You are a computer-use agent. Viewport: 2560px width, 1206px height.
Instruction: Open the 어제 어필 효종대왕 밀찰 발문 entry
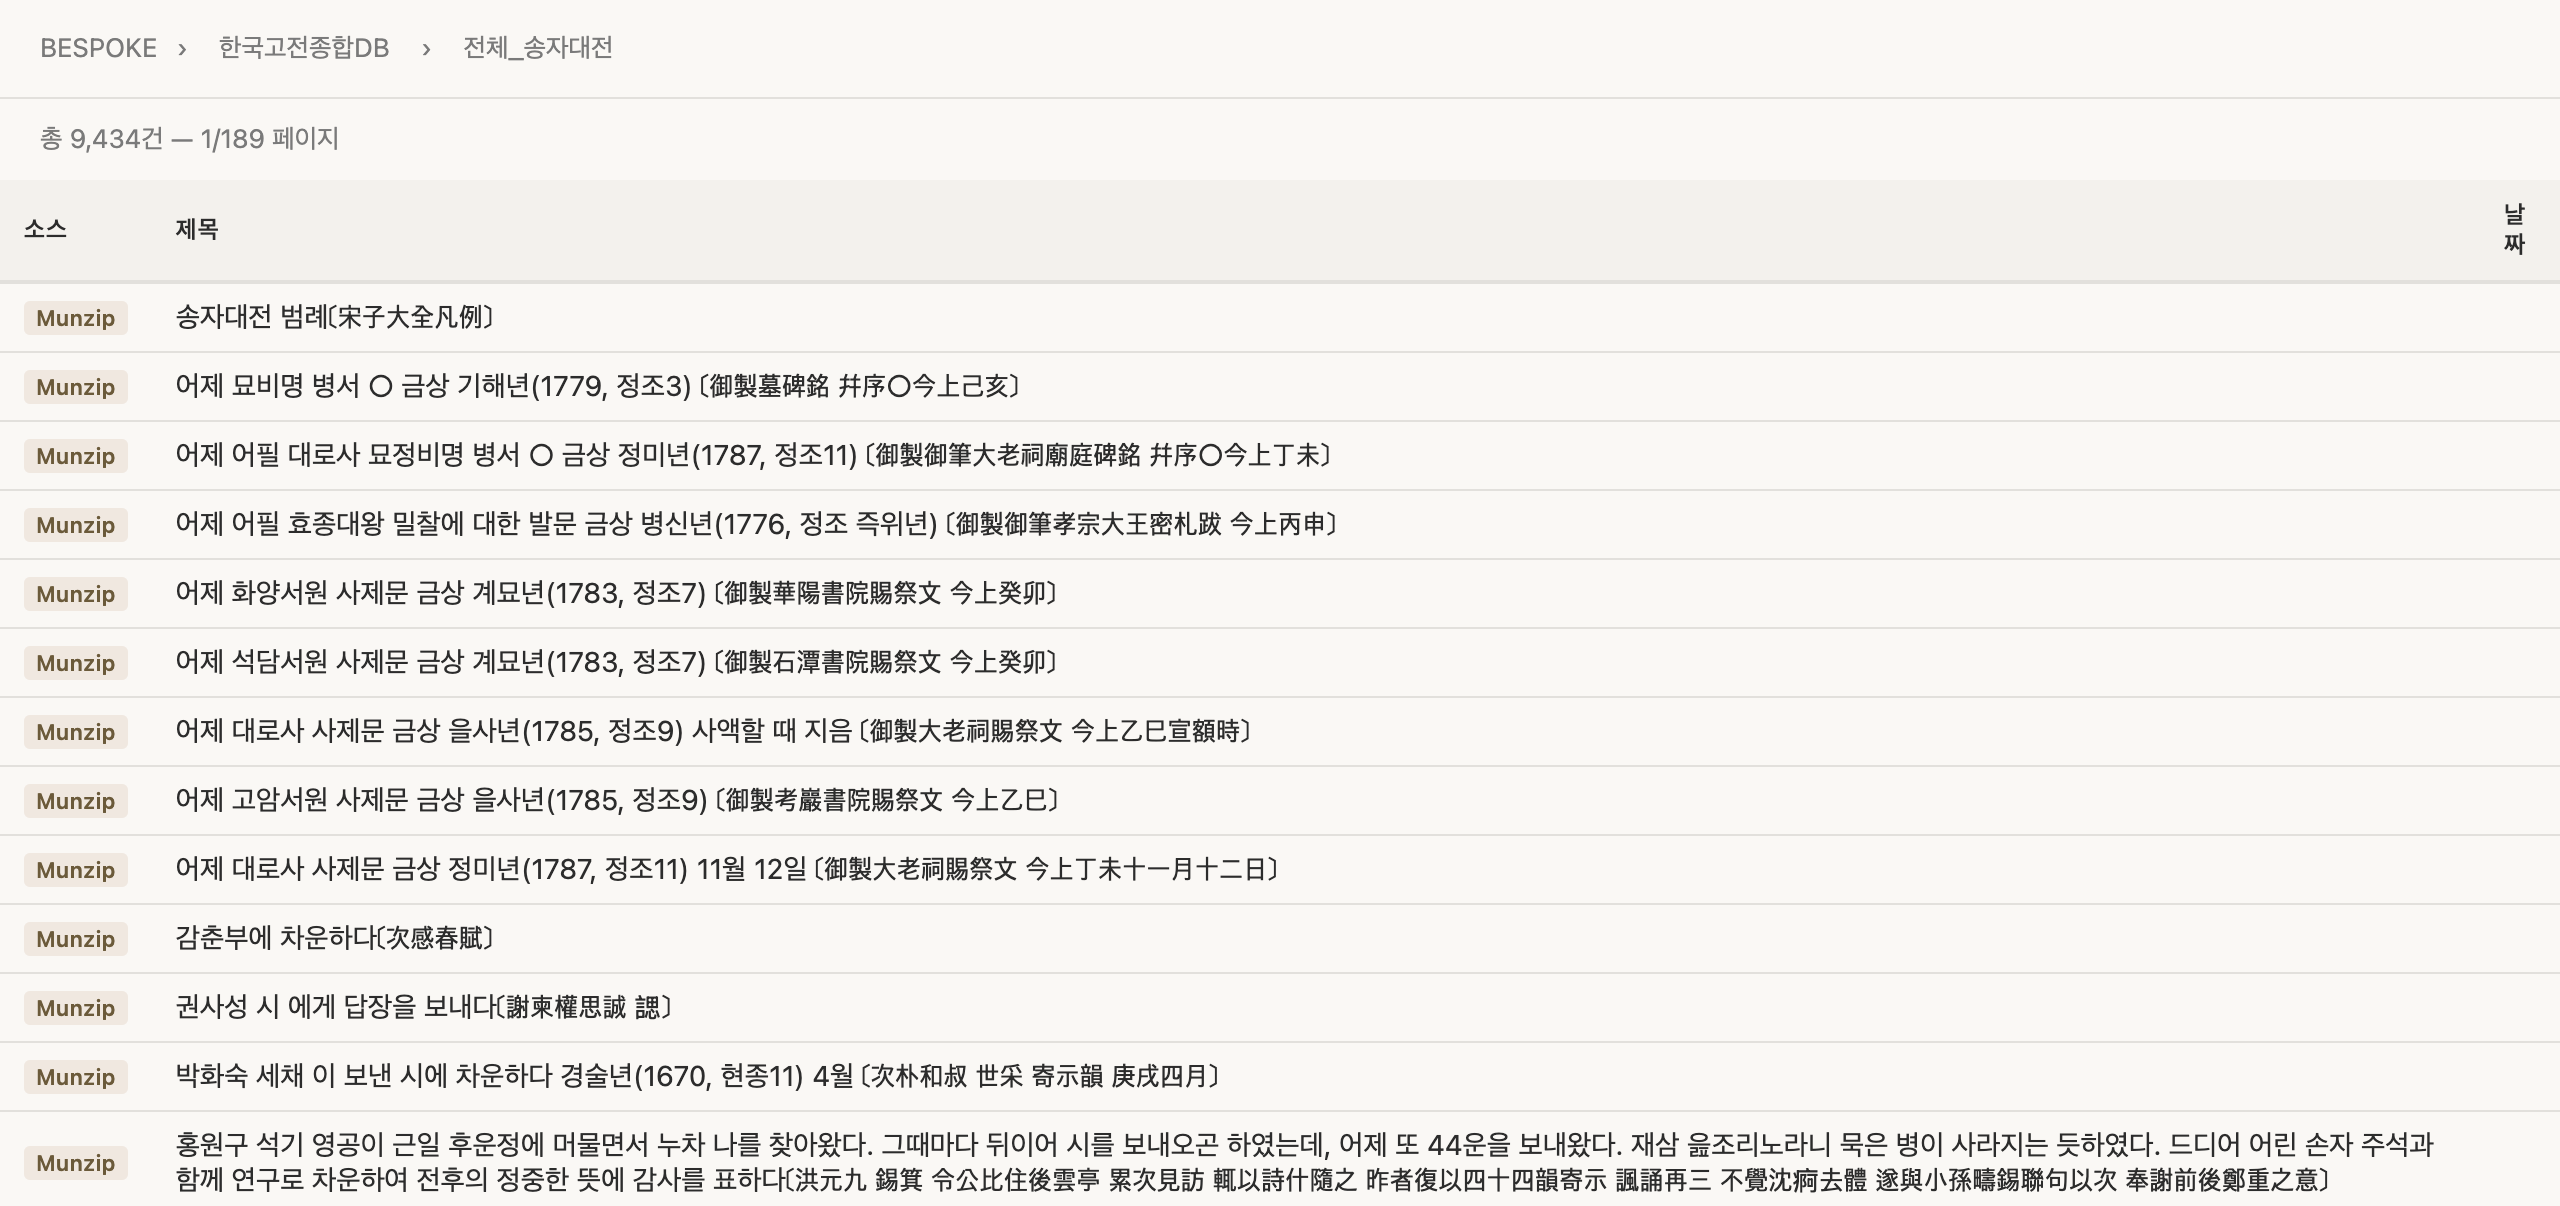click(x=756, y=524)
